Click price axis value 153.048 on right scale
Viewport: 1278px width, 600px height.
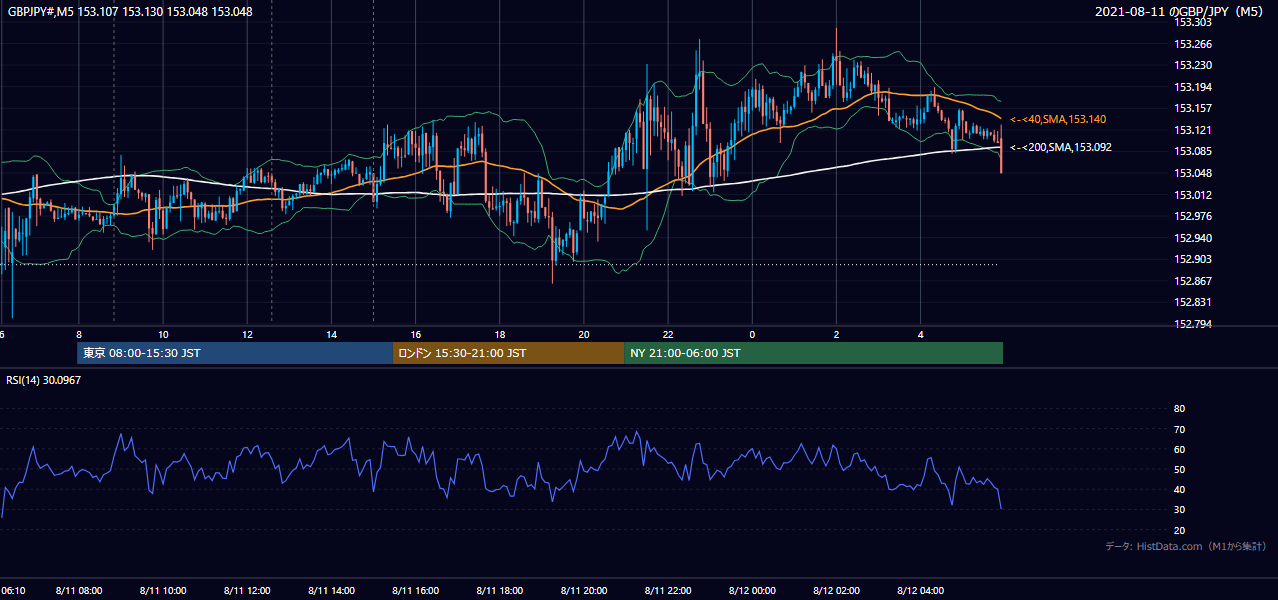[1192, 173]
